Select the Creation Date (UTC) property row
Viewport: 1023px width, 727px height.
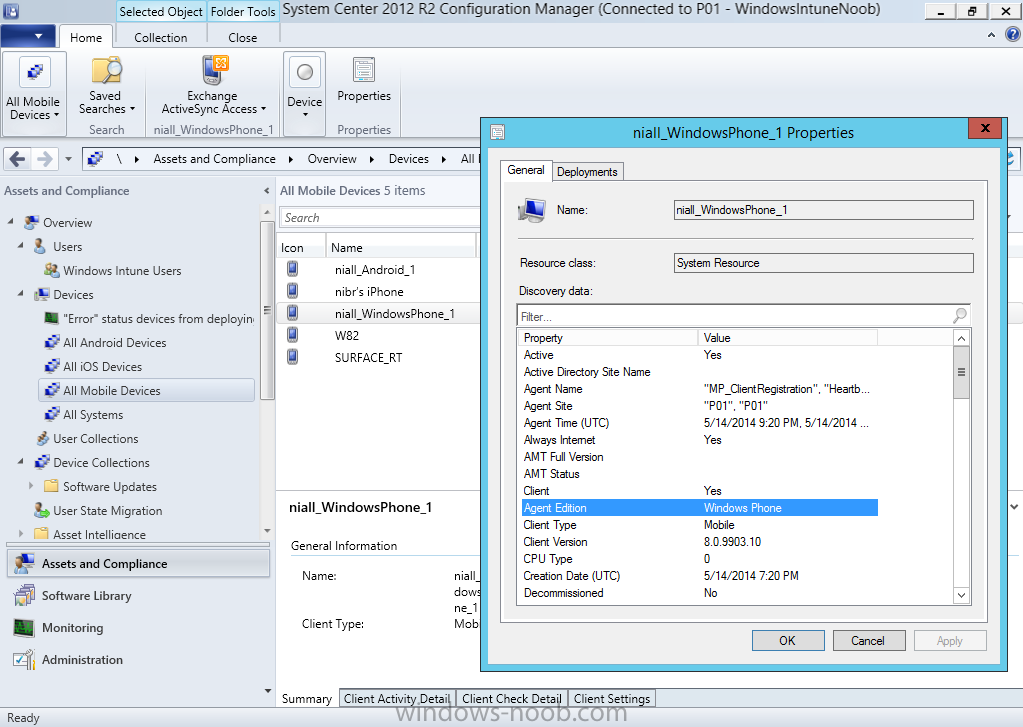tap(699, 576)
